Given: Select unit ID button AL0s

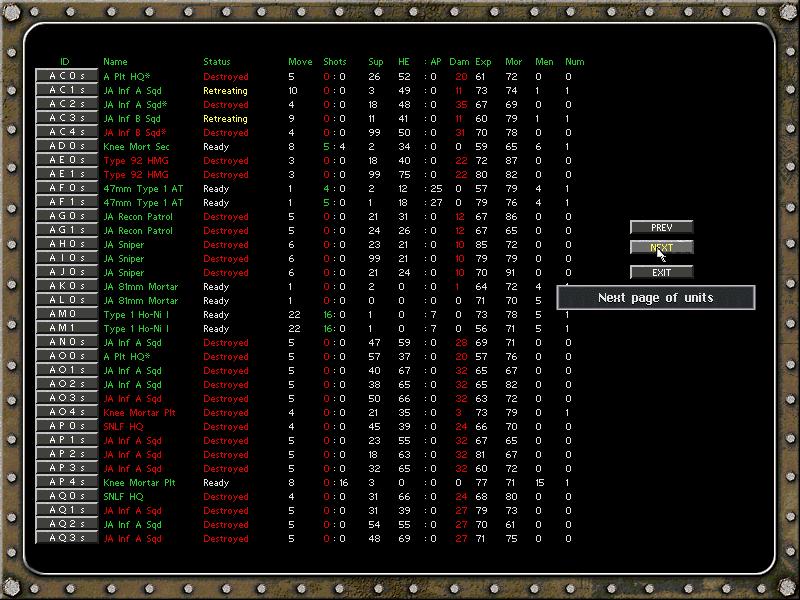Looking at the screenshot, I should 67,300.
